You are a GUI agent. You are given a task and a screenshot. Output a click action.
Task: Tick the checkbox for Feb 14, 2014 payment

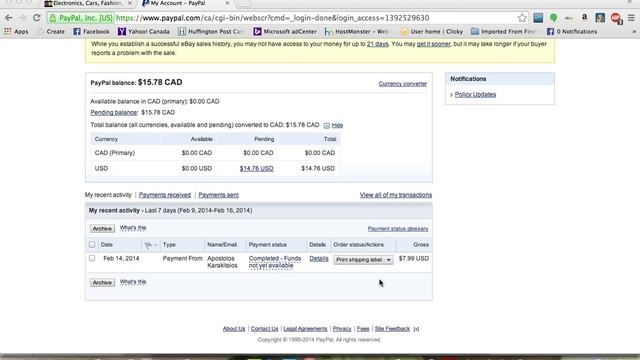(92, 258)
